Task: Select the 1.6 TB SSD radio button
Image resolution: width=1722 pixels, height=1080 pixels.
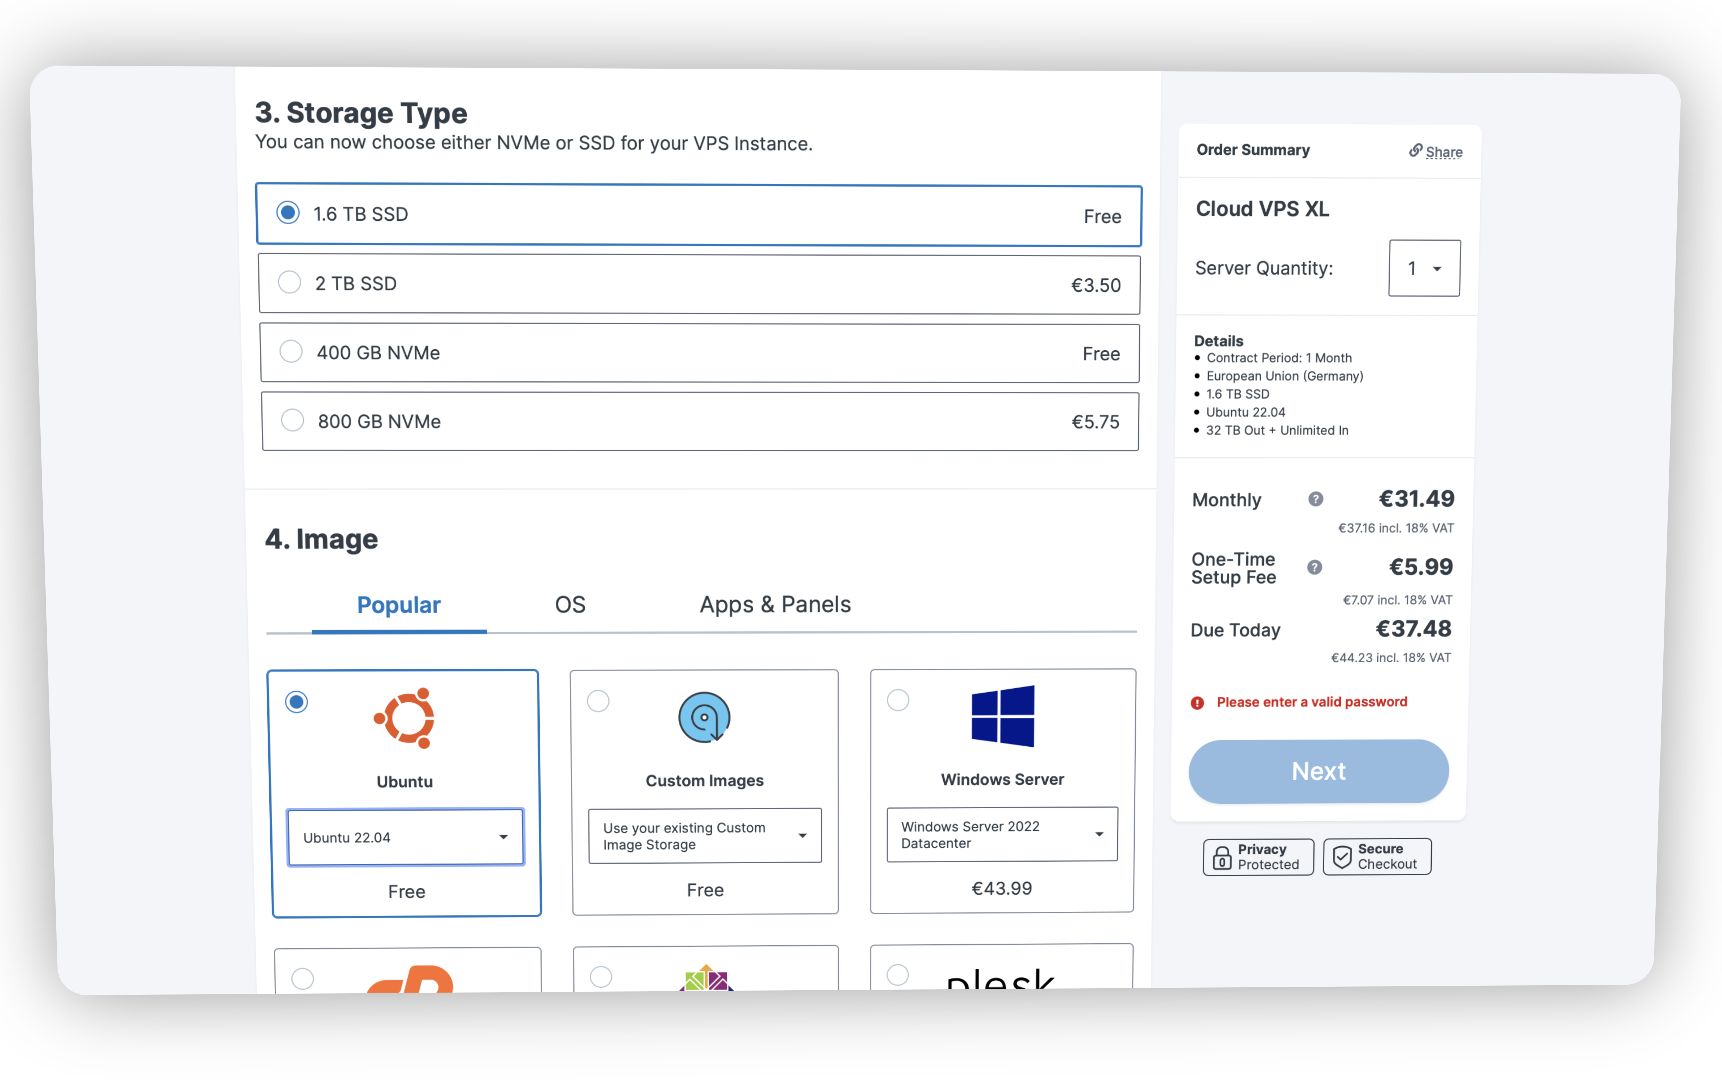Action: [288, 212]
